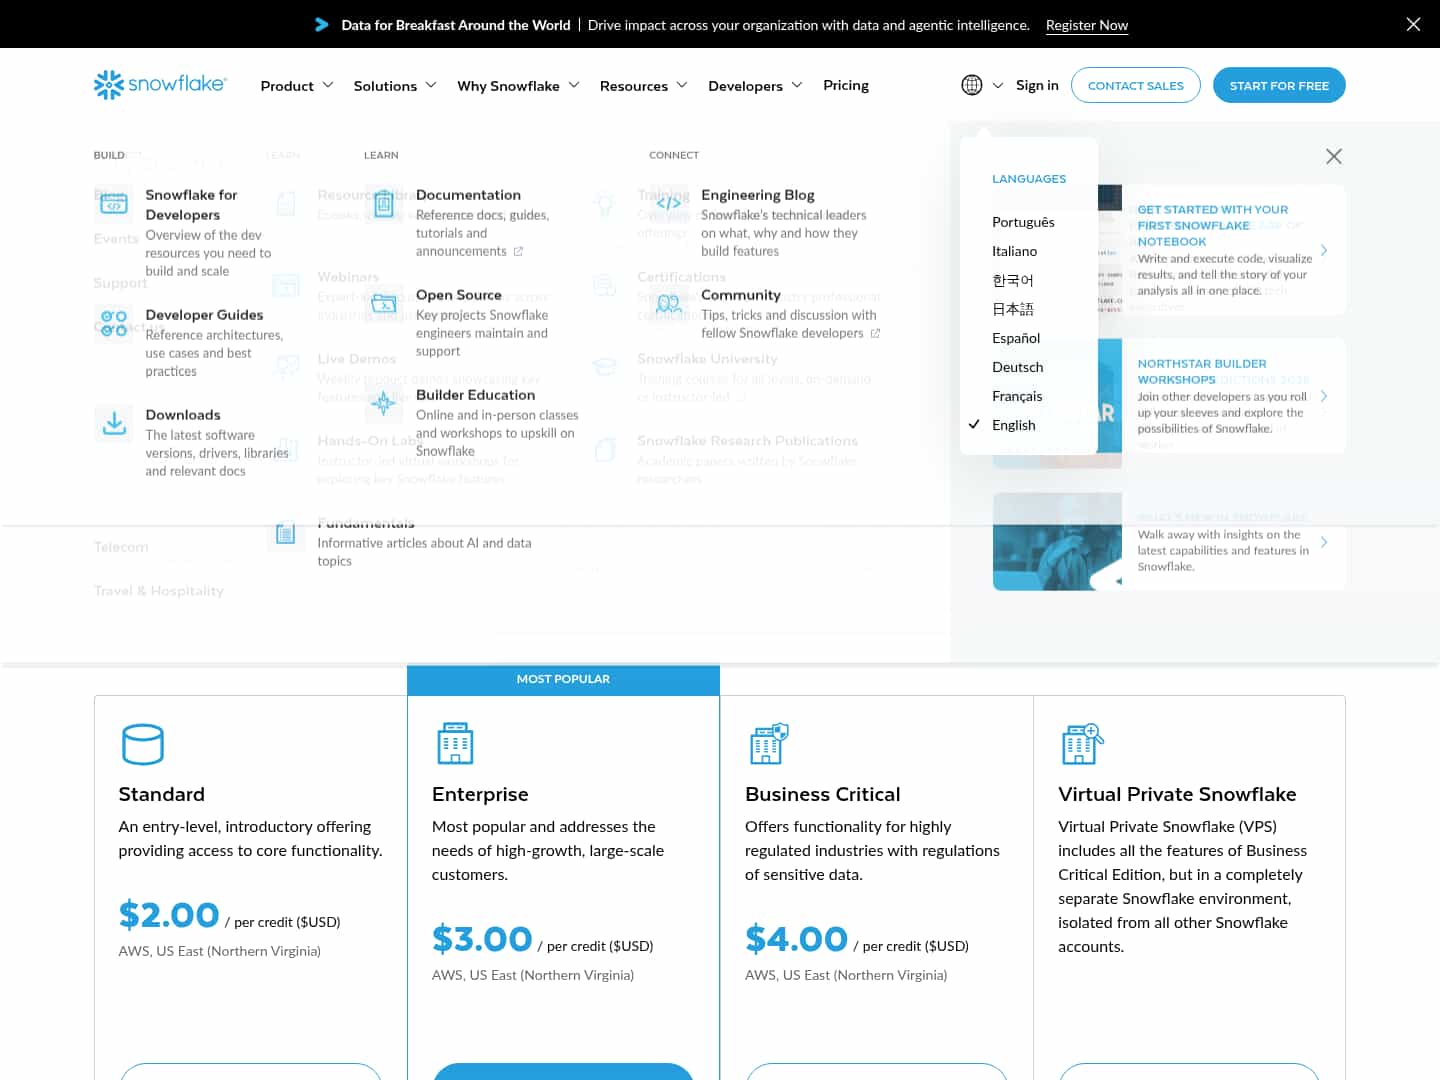The width and height of the screenshot is (1440, 1080).
Task: Switch language to Deutsch
Action: 1017,367
